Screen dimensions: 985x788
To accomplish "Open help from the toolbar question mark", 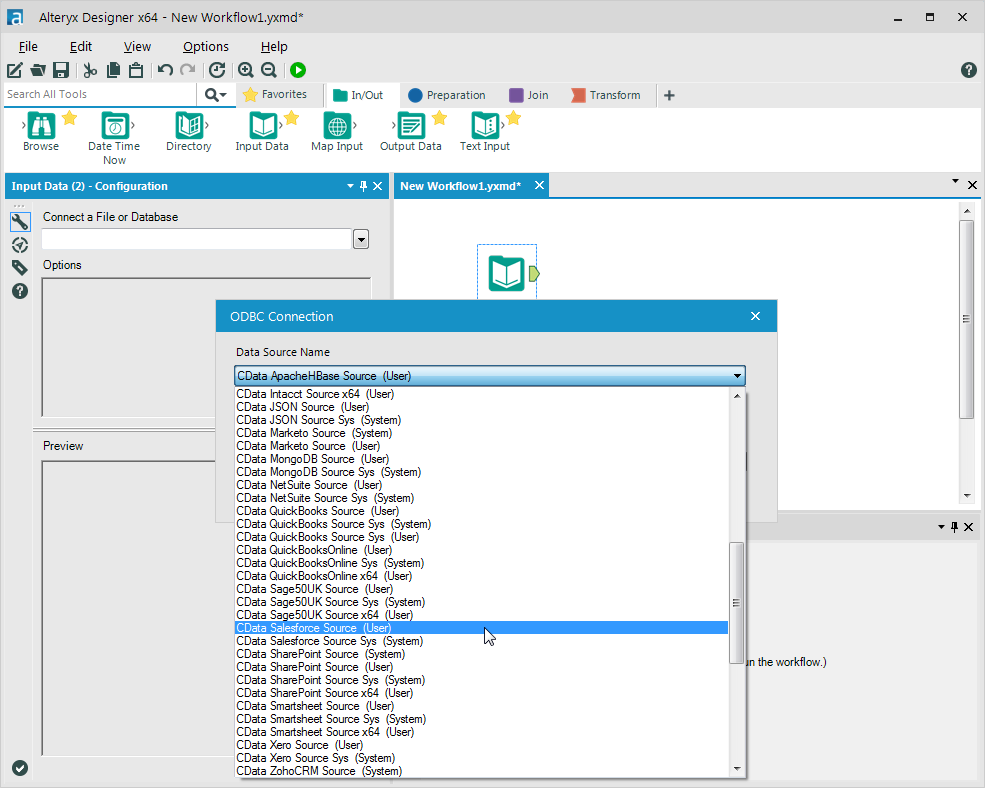I will 969,70.
